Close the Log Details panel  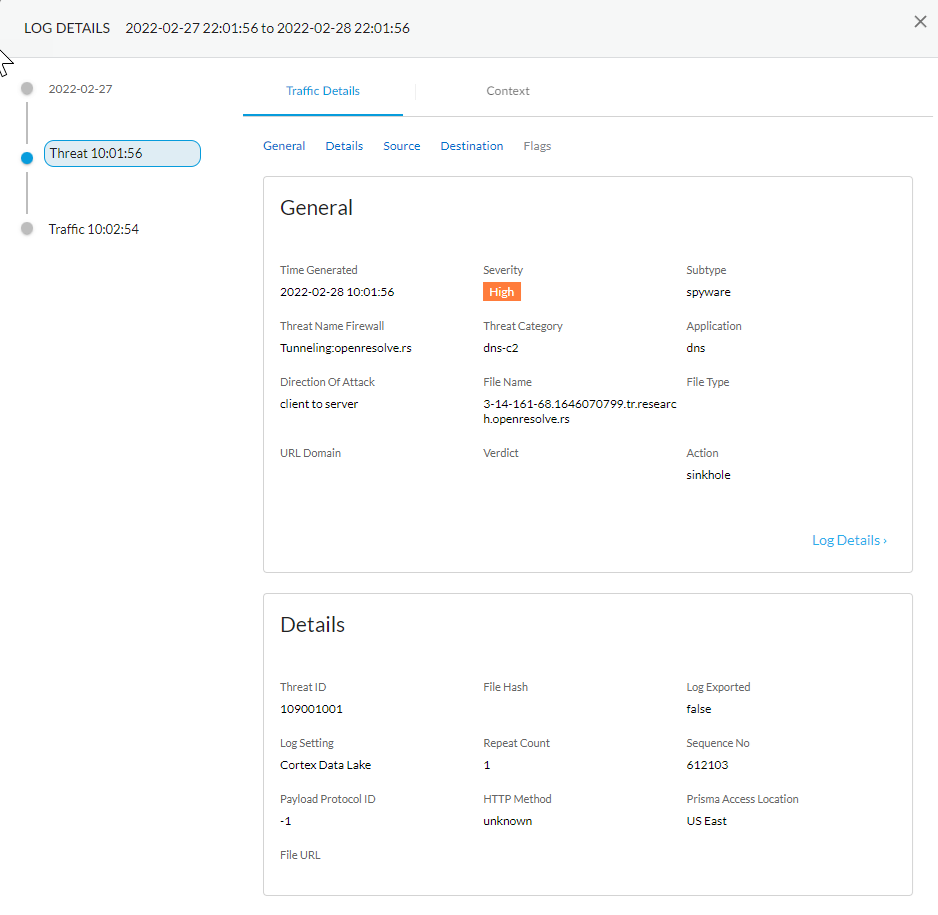click(x=920, y=22)
